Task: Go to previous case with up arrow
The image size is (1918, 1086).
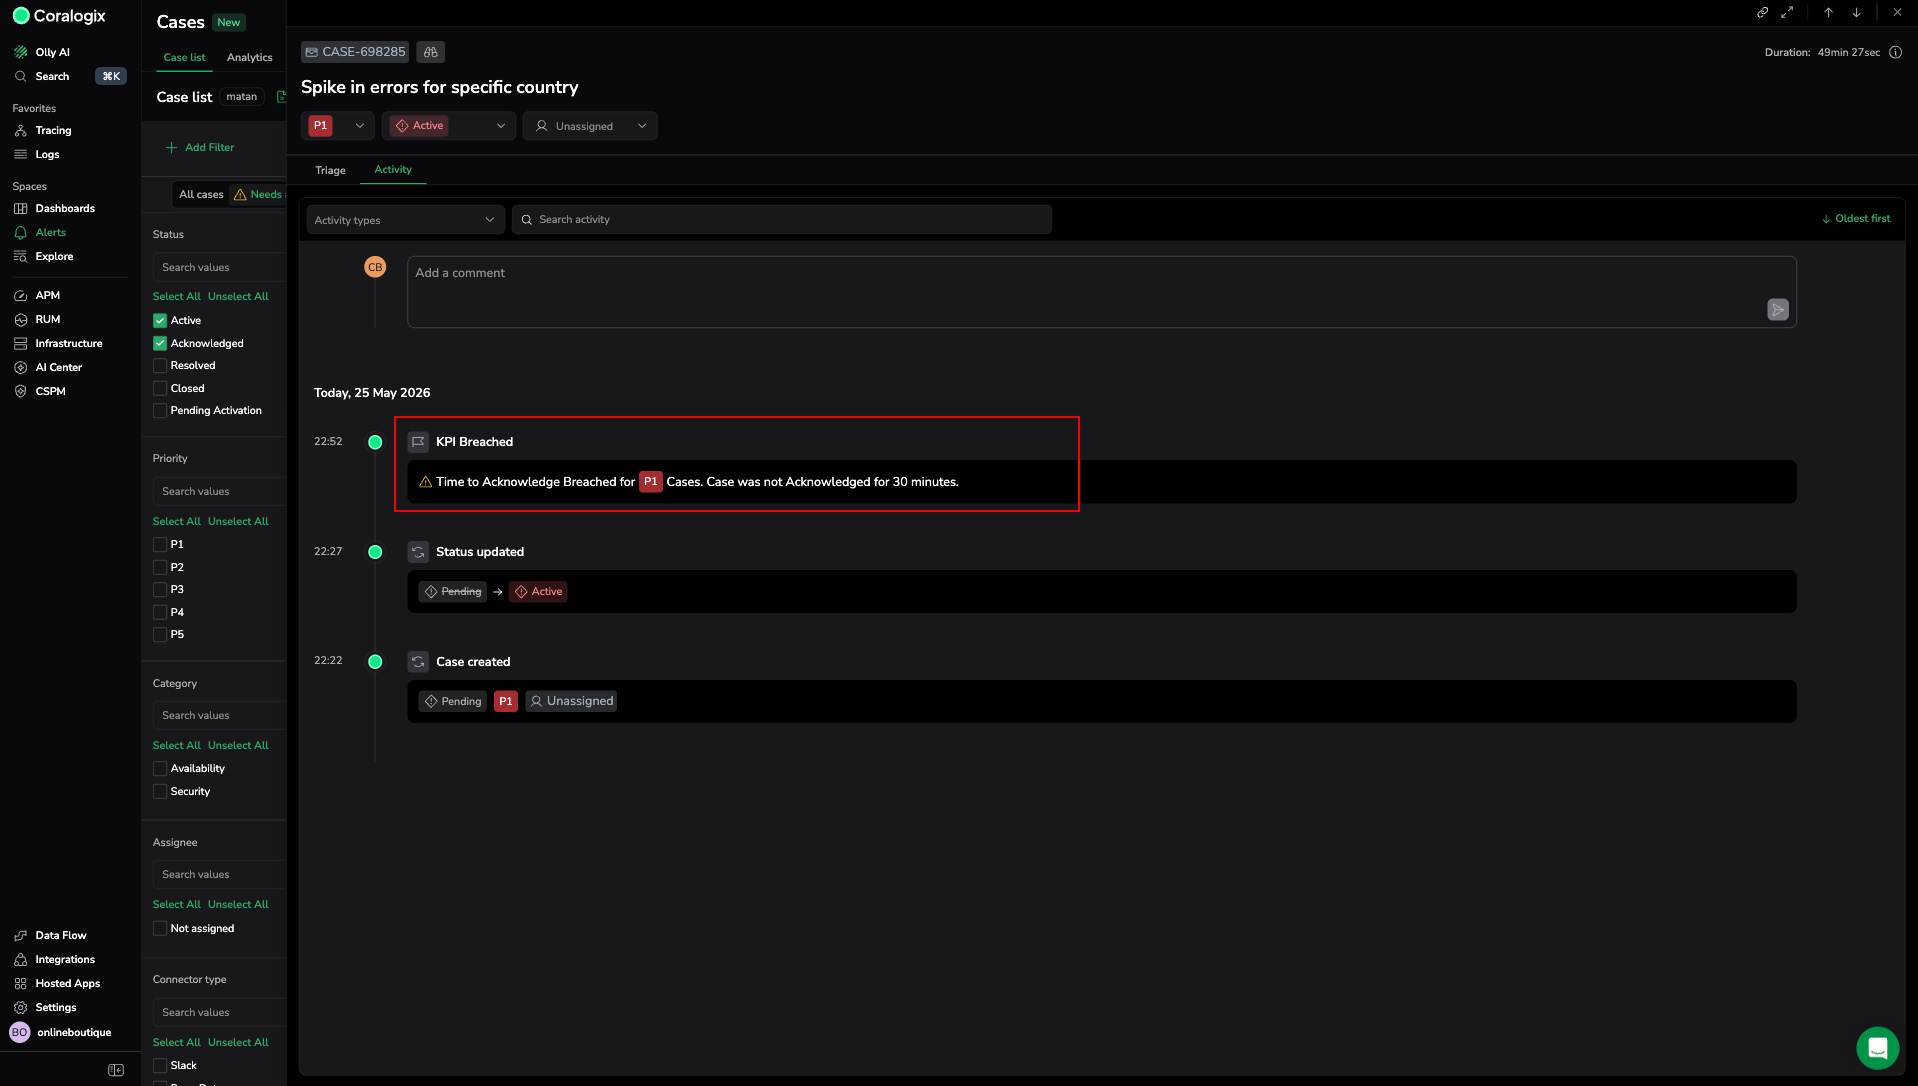Action: point(1828,12)
